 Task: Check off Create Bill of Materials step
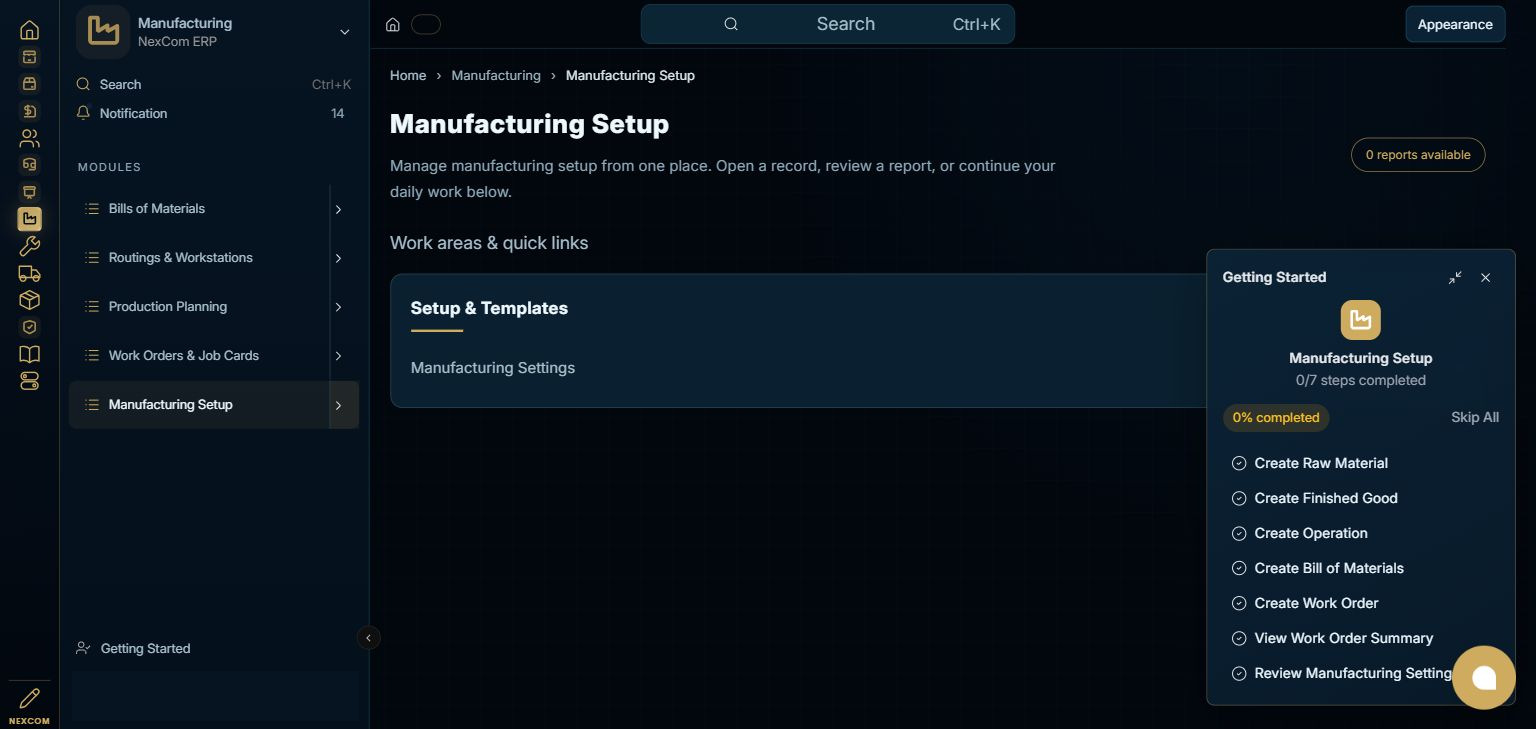(1239, 568)
